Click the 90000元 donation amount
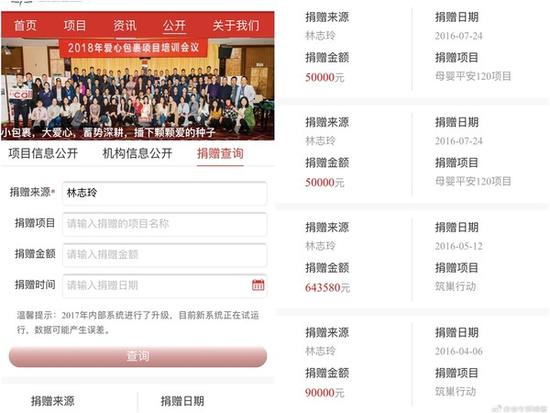The height and width of the screenshot is (413, 550). click(324, 393)
